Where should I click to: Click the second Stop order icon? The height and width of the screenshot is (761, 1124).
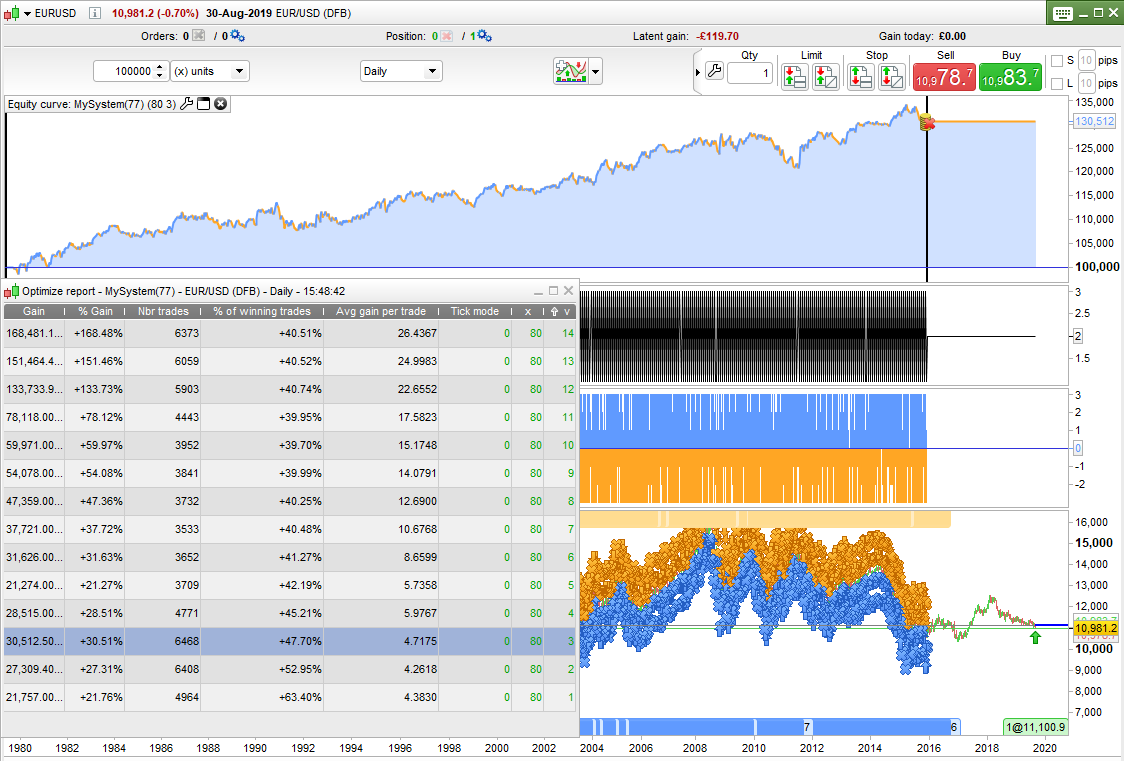tap(891, 76)
